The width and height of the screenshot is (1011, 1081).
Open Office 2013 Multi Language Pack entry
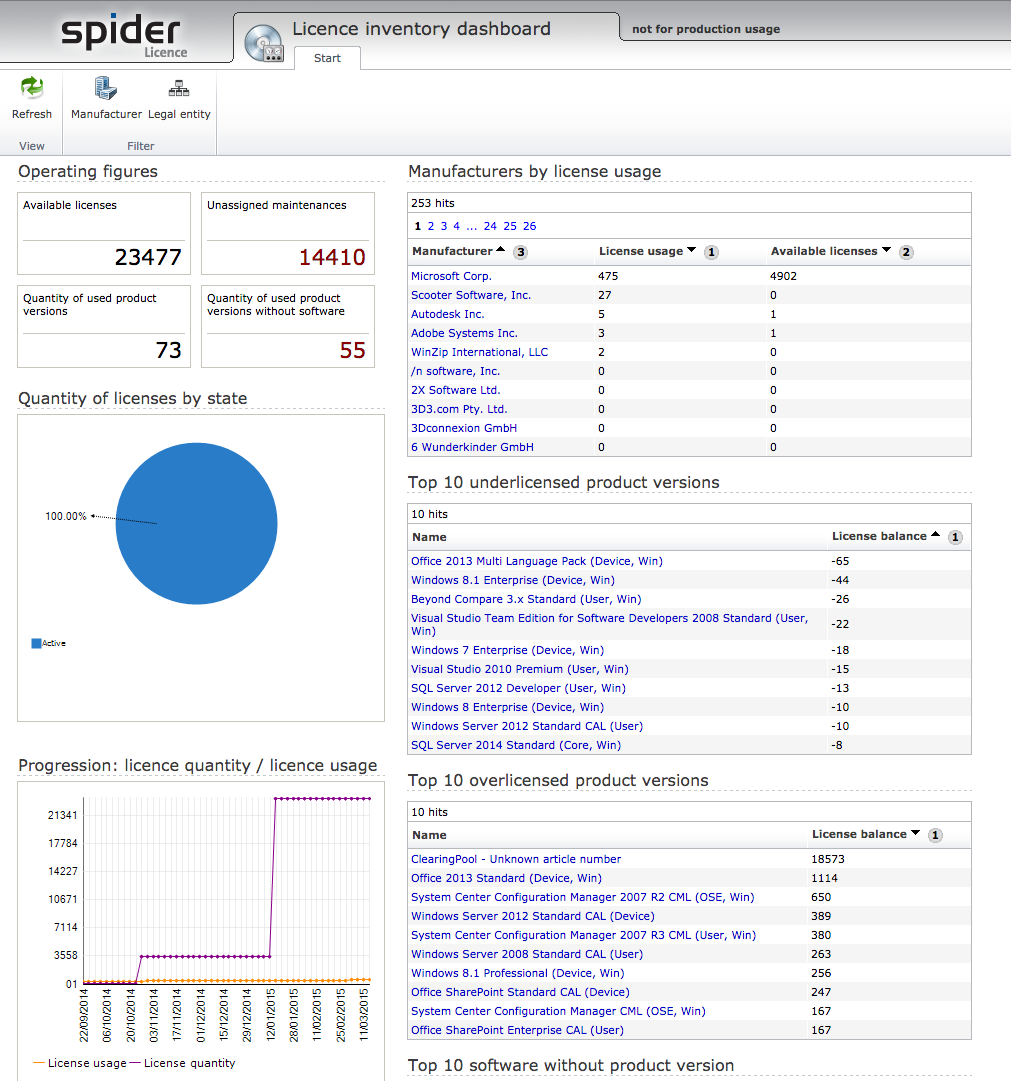(536, 561)
